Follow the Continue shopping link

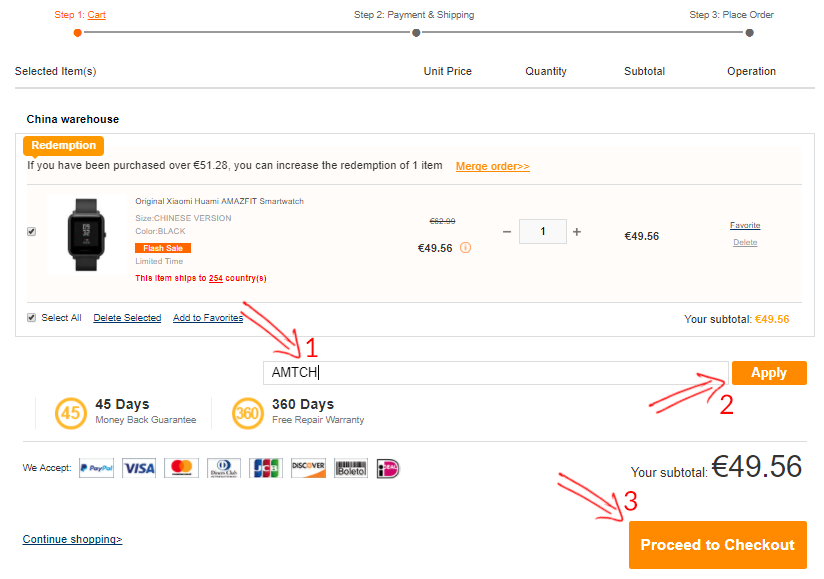coord(73,540)
